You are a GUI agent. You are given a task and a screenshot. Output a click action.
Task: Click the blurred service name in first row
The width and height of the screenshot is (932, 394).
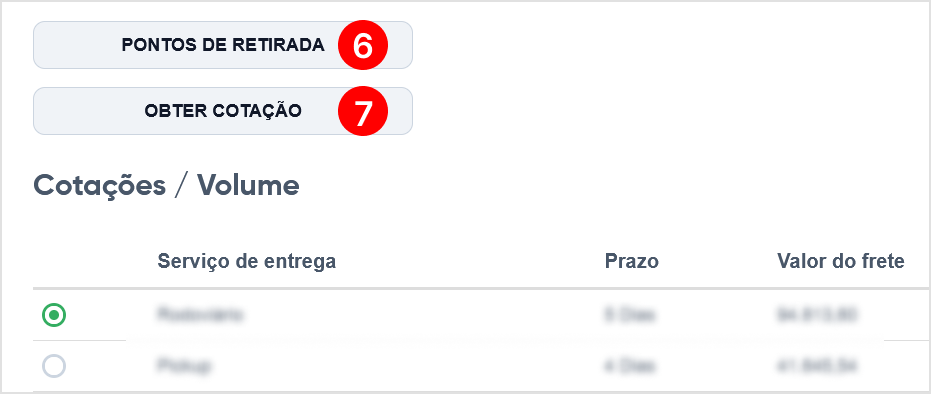200,315
